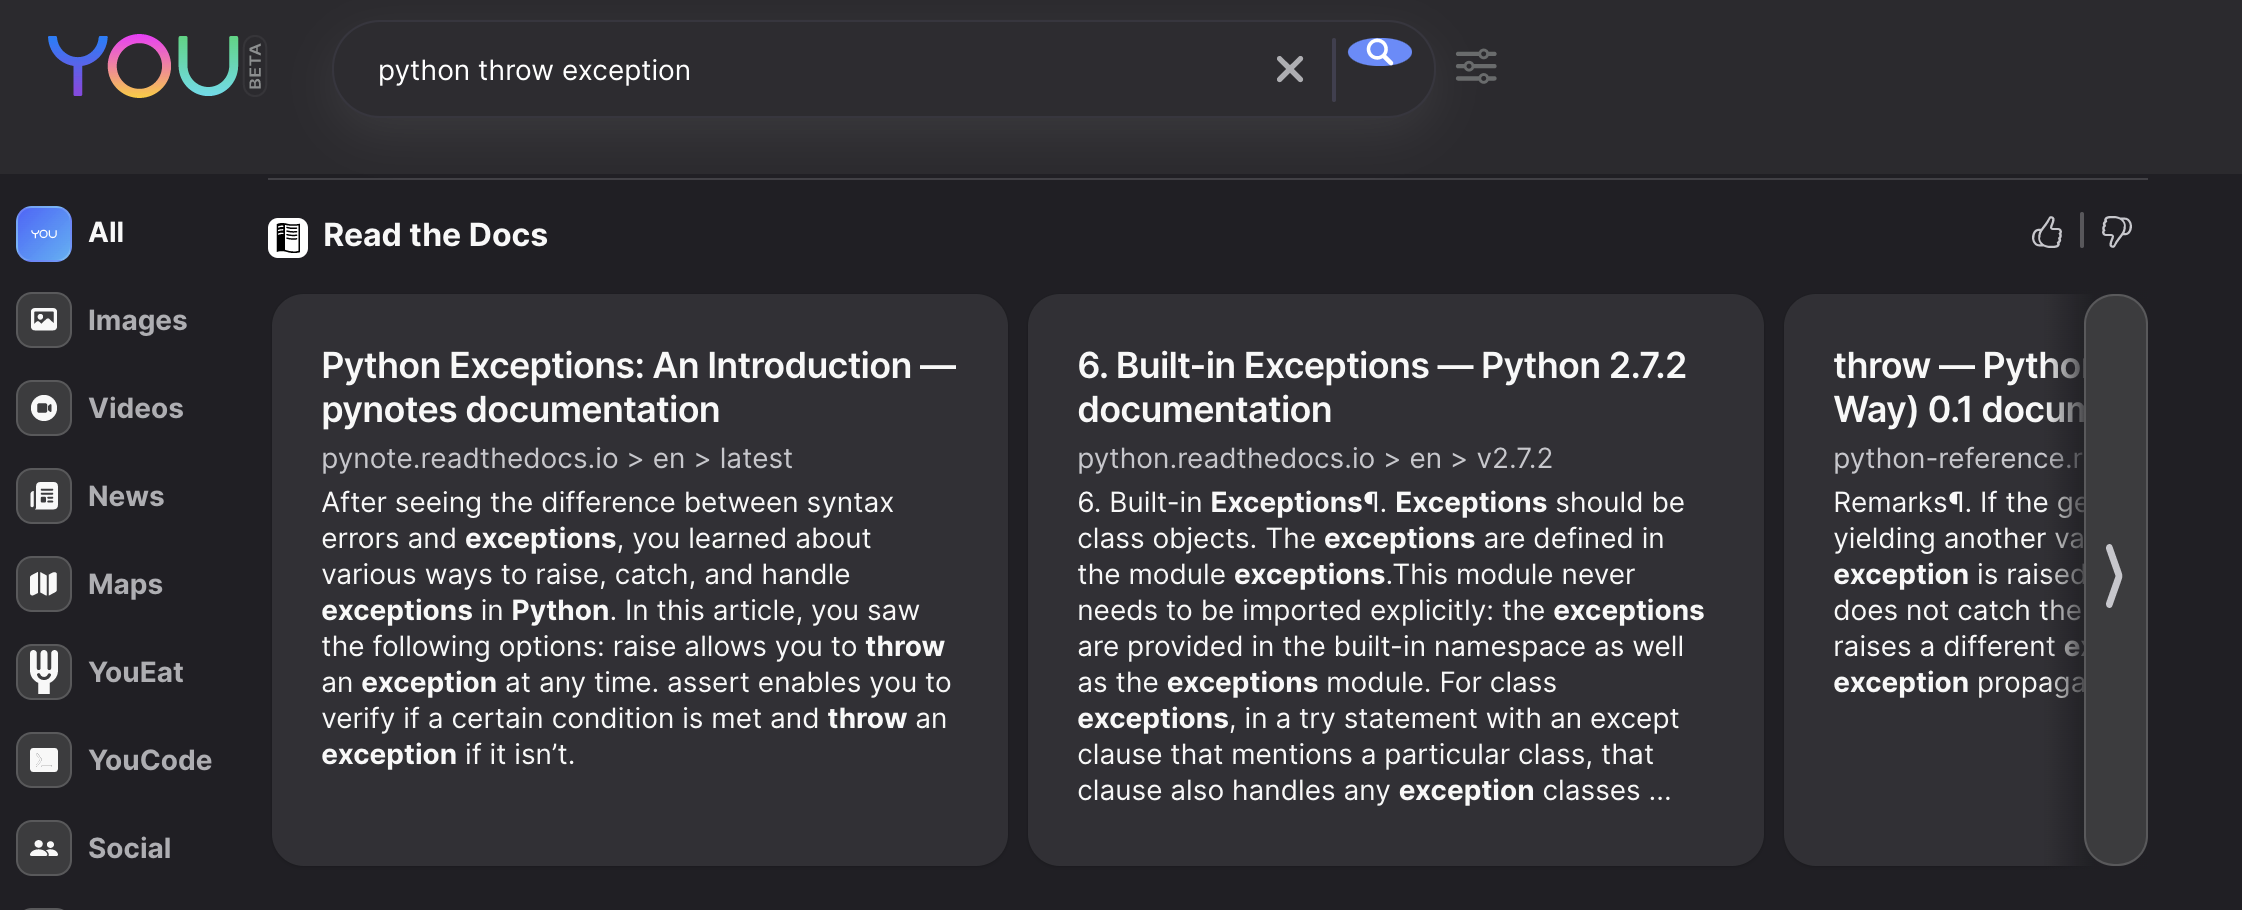Screen dimensions: 2242x910
Task: Click the YOU logo in the header
Action: click(144, 66)
